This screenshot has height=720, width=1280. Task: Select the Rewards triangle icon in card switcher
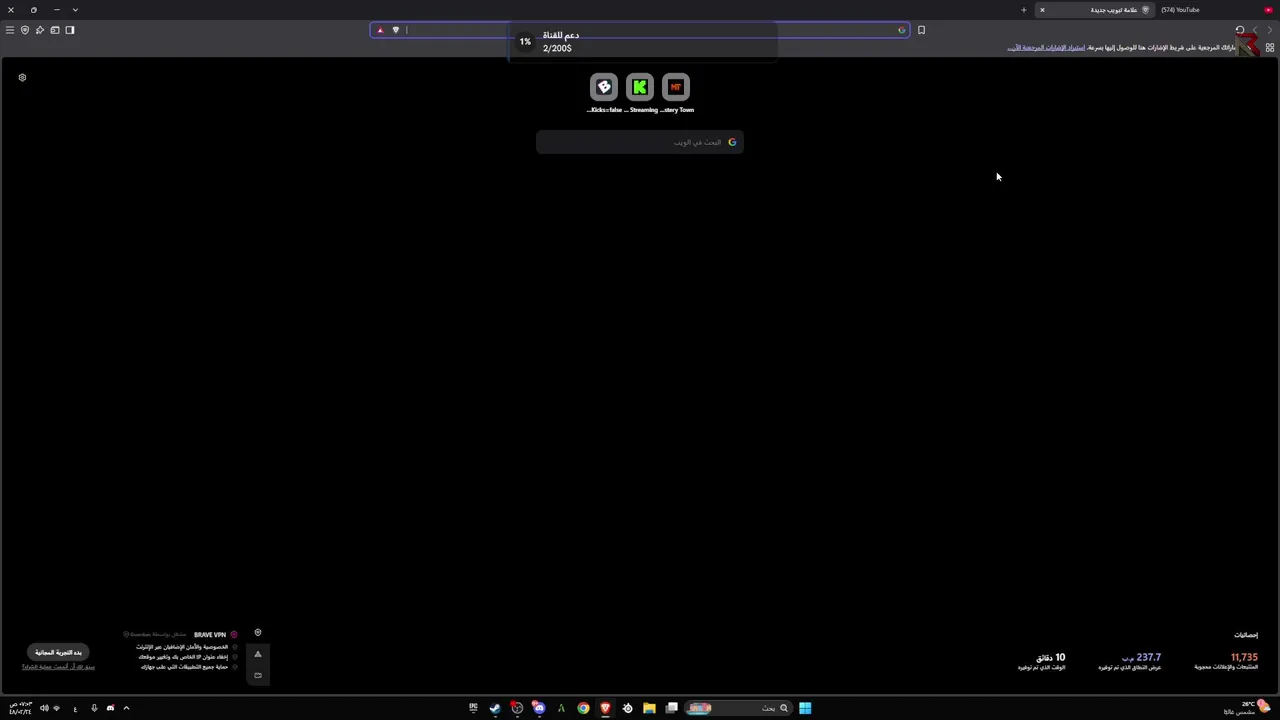pos(258,654)
